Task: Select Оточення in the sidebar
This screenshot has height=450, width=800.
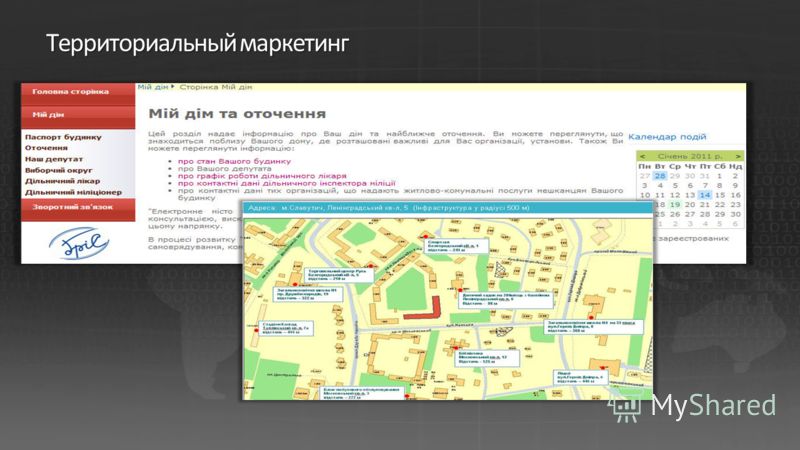Action: (46, 148)
